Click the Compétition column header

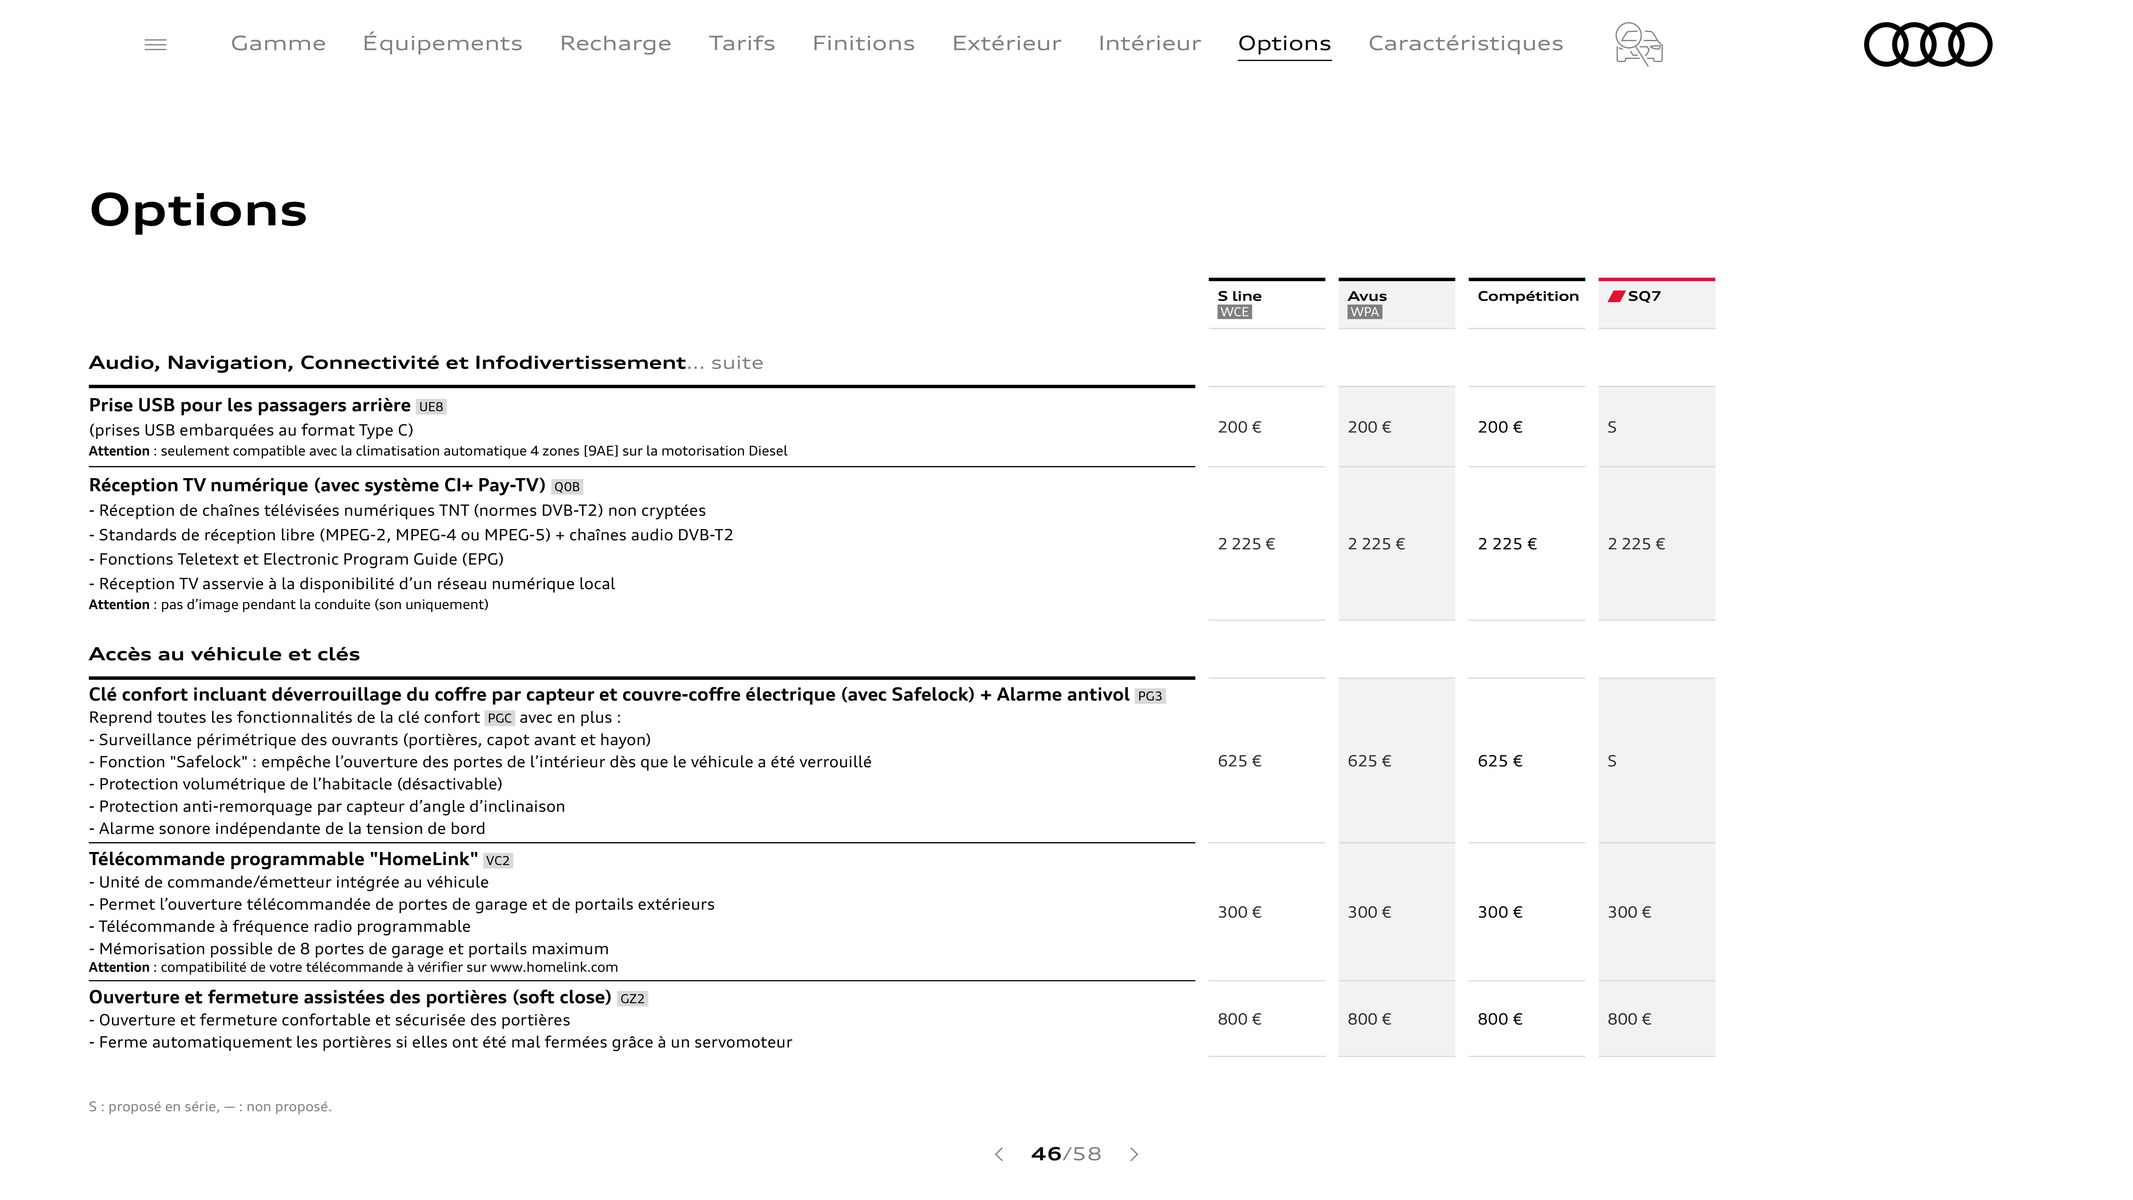tap(1526, 303)
